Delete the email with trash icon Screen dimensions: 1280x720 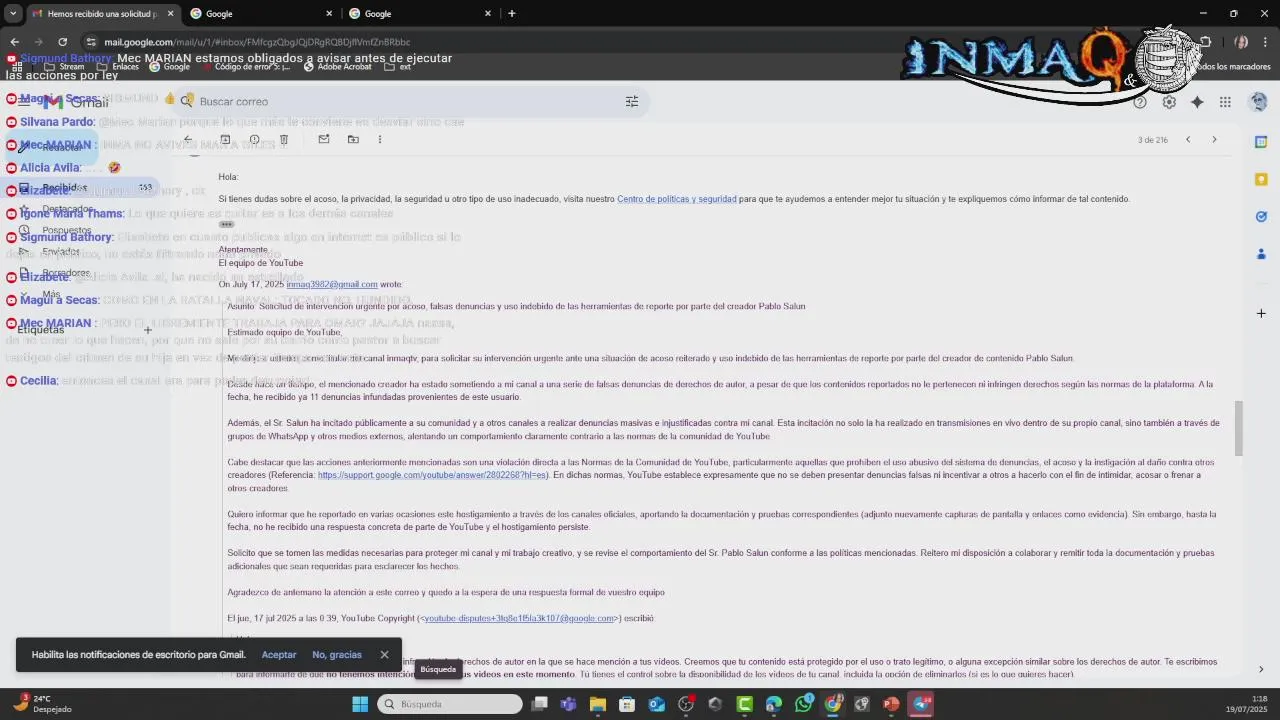pos(284,140)
